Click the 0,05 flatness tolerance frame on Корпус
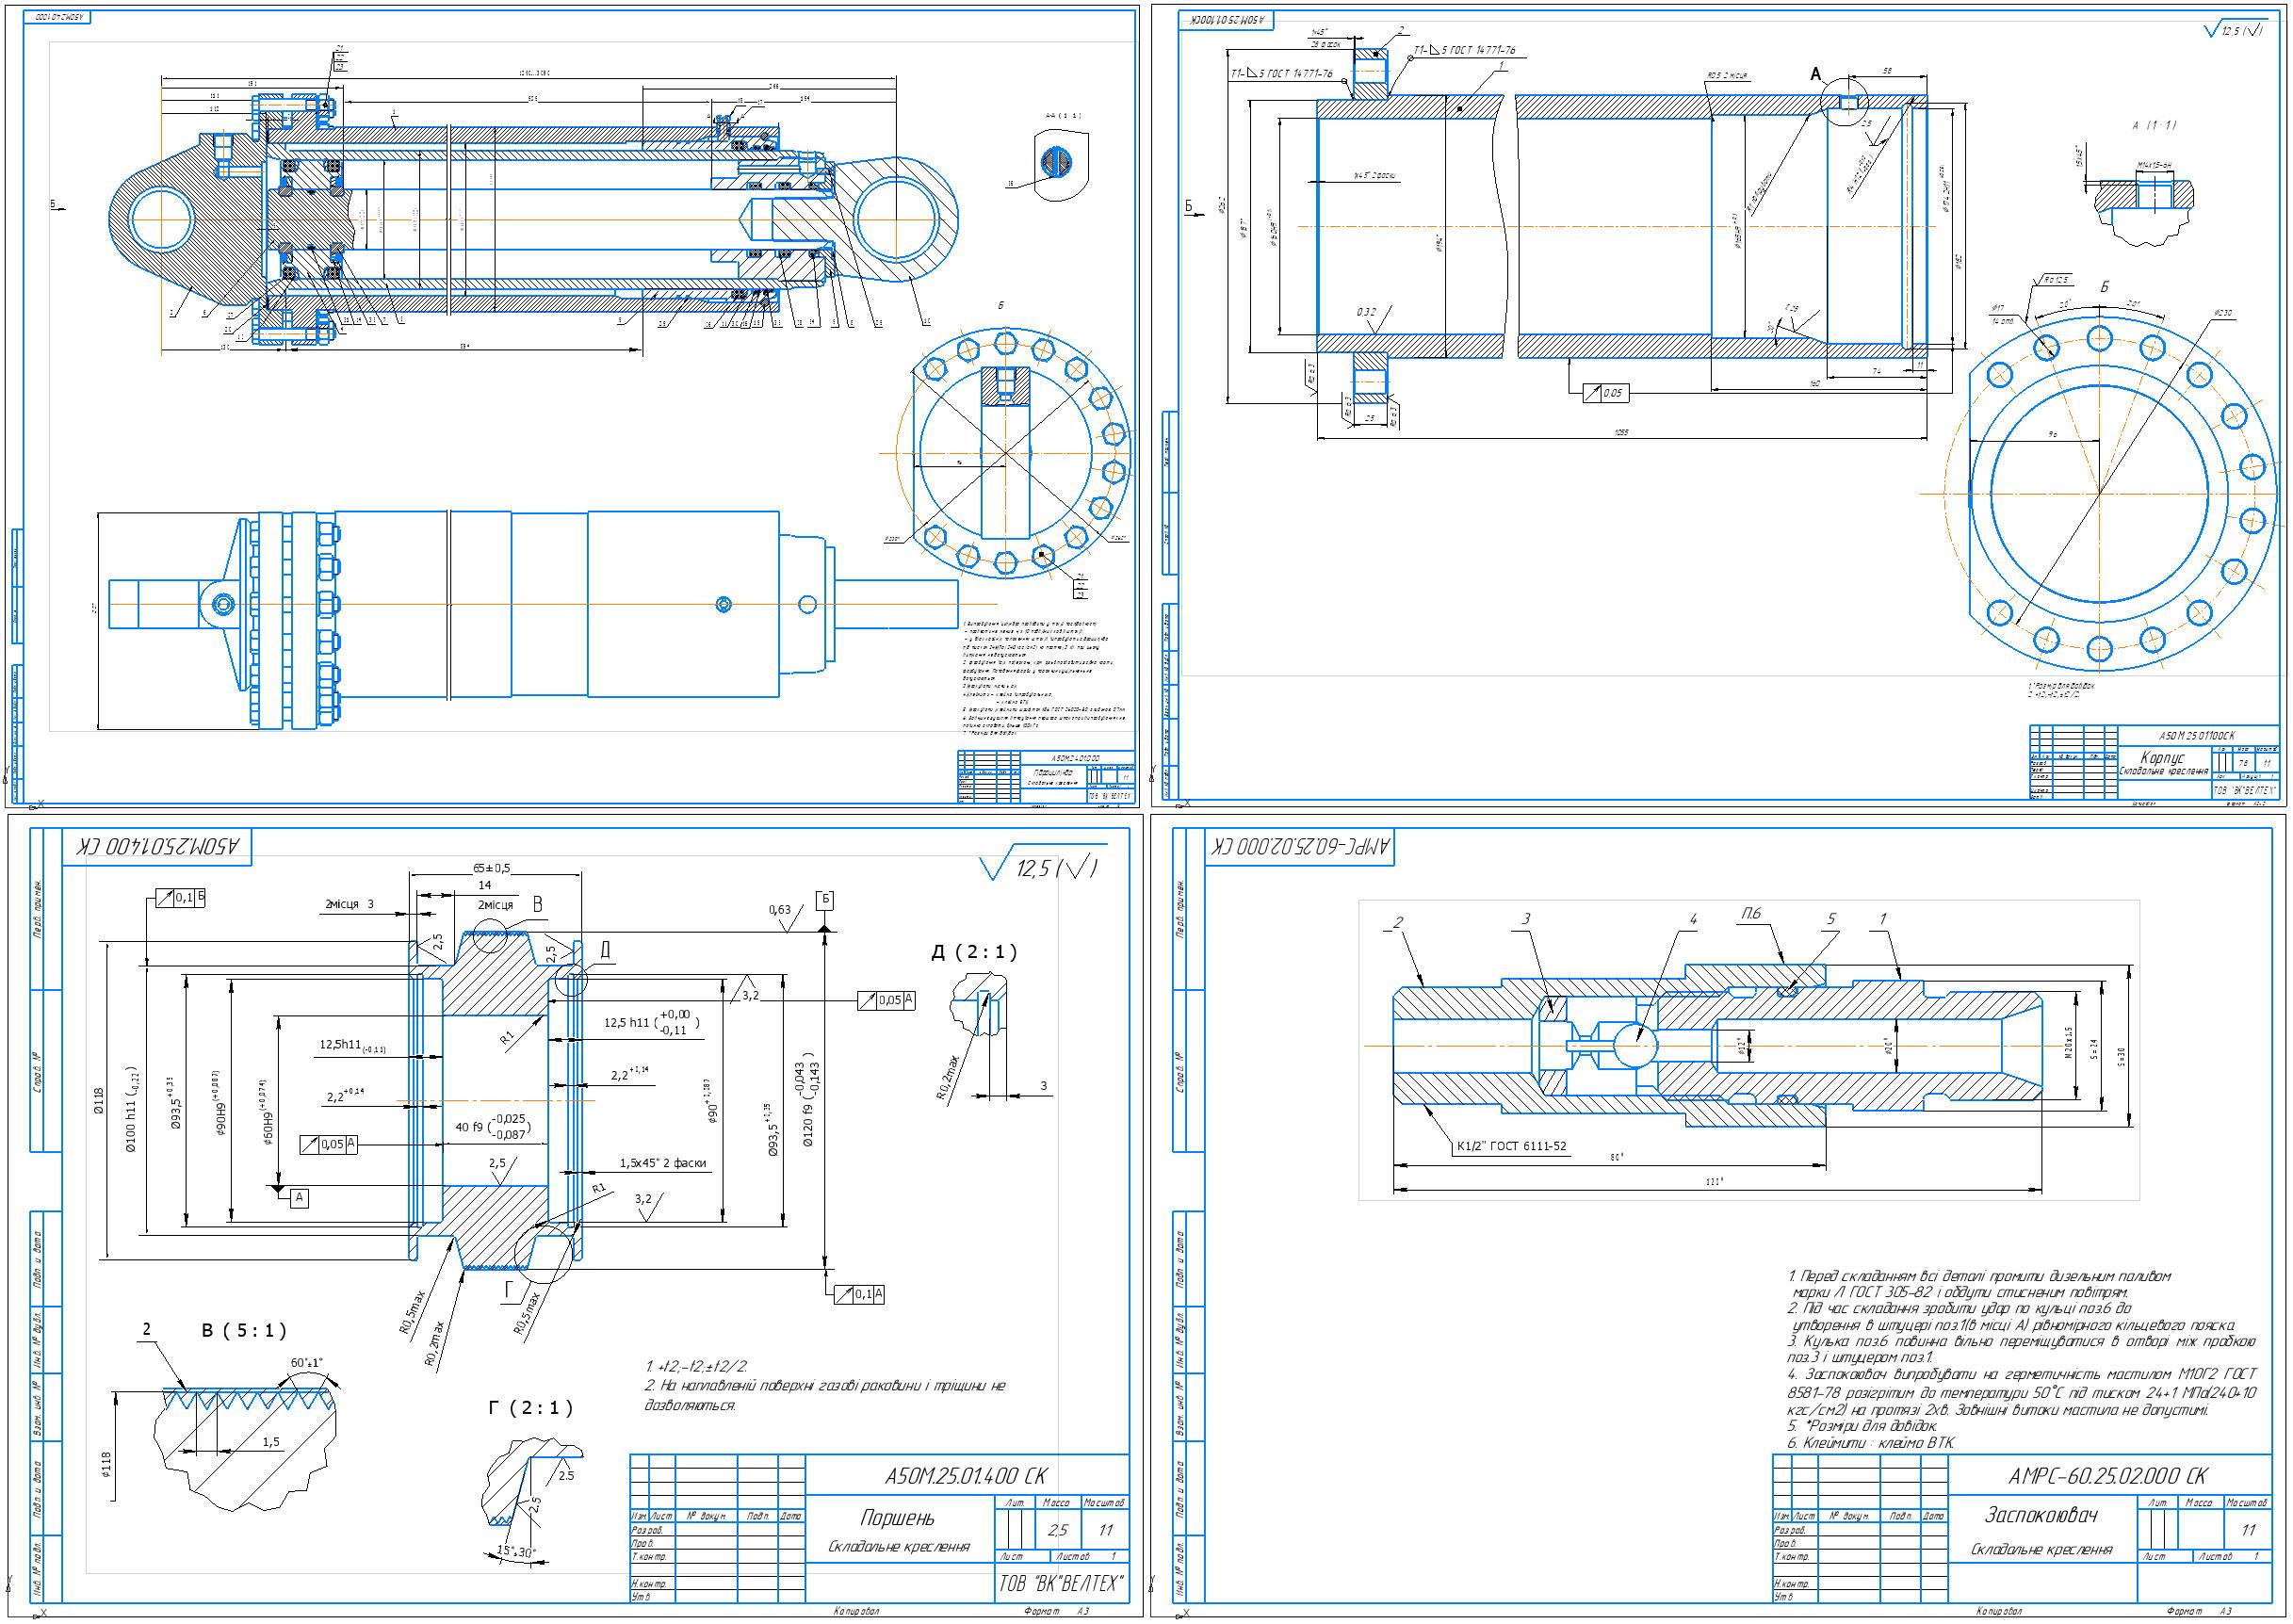The height and width of the screenshot is (1624, 2293). coord(1605,393)
